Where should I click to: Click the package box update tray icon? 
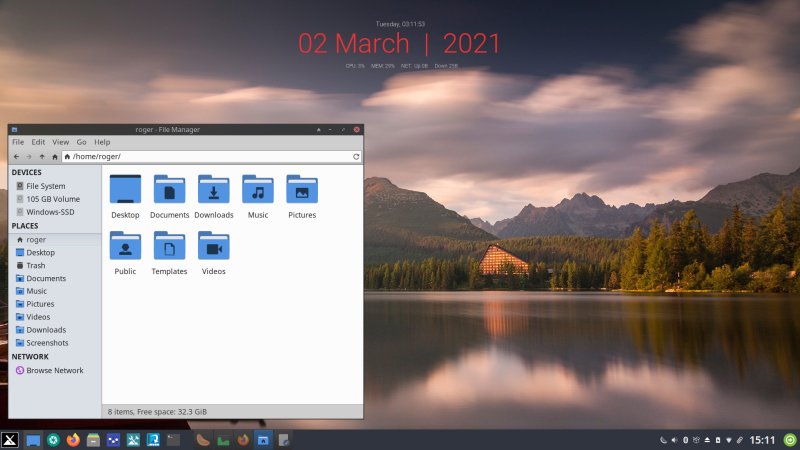[x=696, y=440]
